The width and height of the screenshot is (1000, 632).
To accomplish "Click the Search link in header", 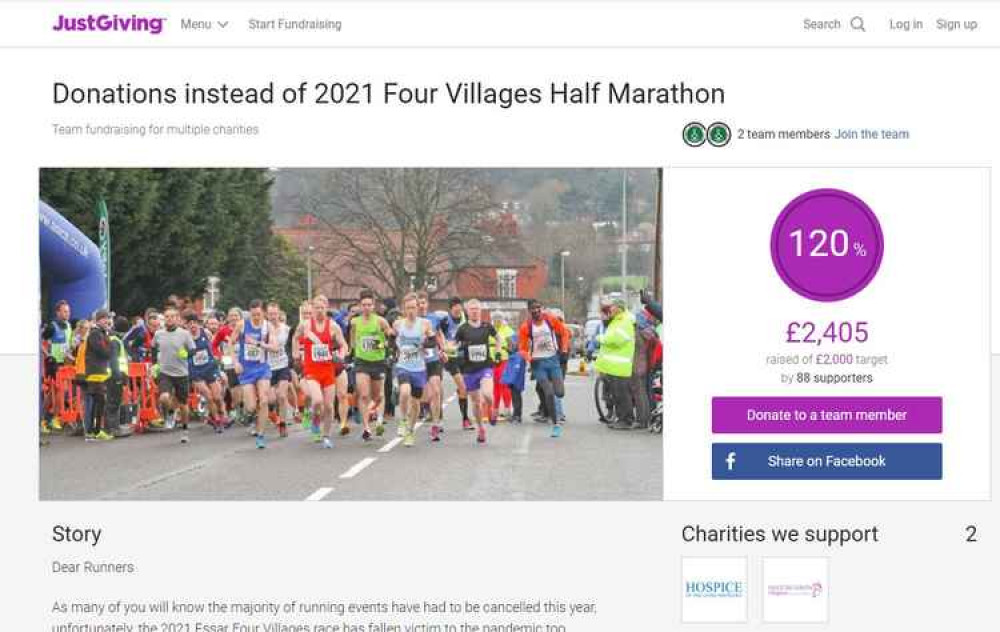I will pyautogui.click(x=821, y=24).
